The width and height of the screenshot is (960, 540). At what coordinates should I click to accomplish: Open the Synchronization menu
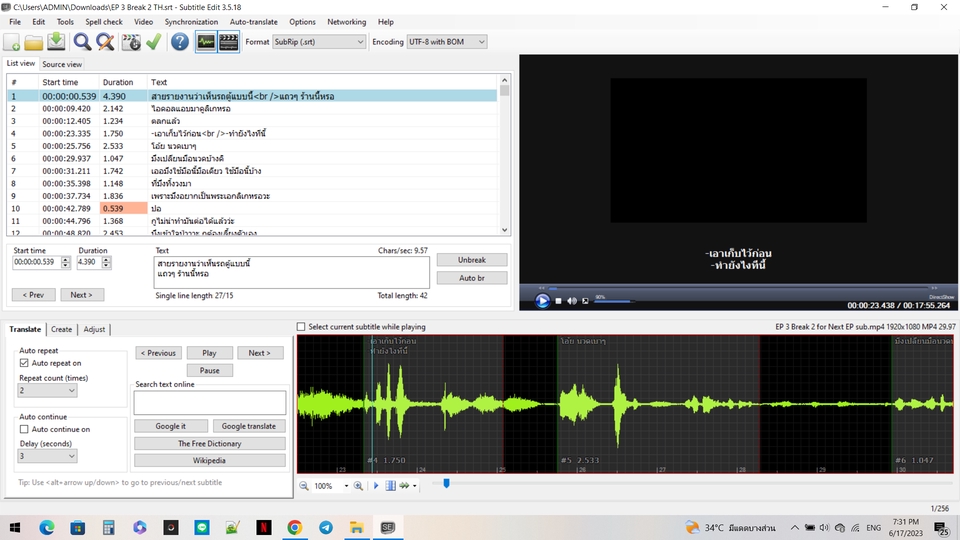click(191, 21)
